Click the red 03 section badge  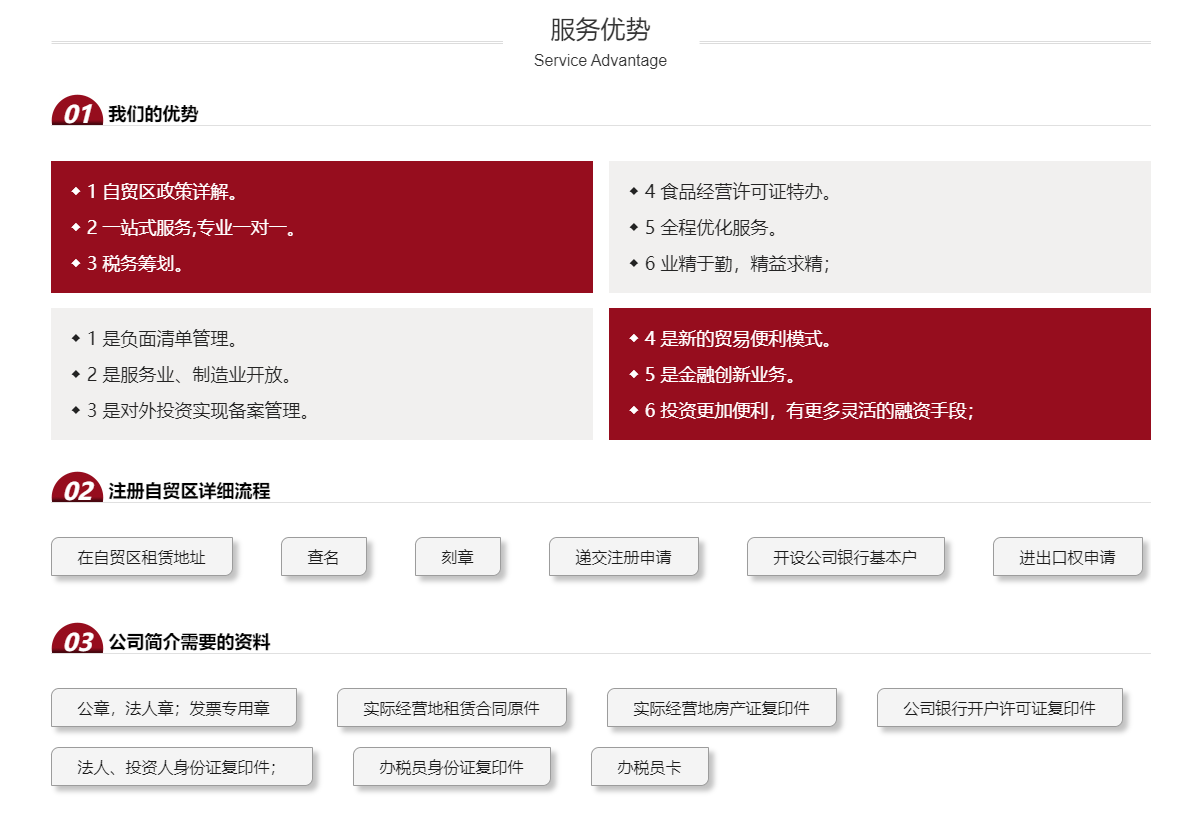[77, 641]
